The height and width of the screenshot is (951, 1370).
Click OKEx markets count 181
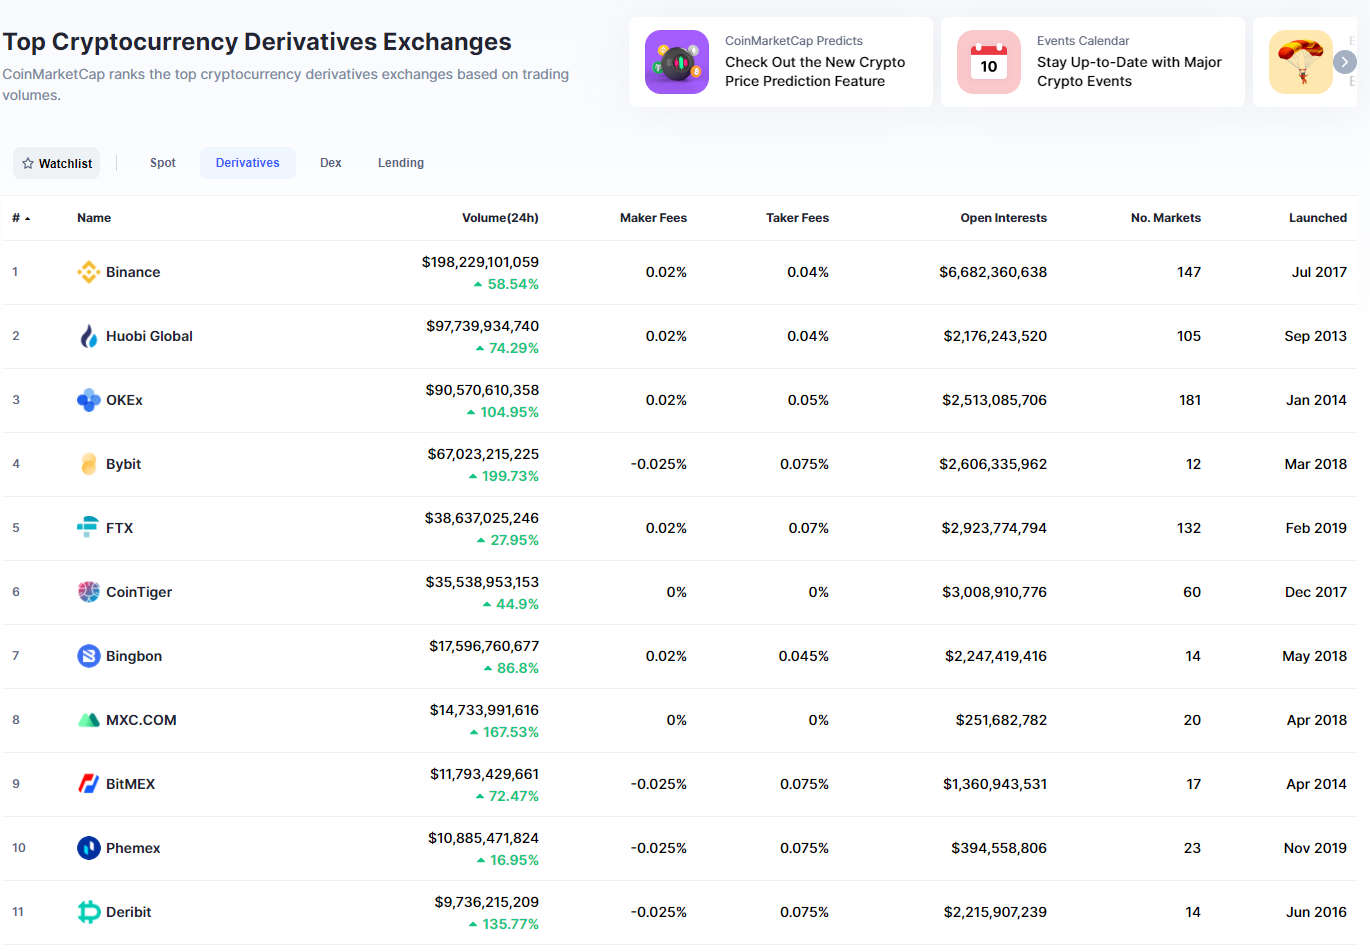coord(1190,400)
